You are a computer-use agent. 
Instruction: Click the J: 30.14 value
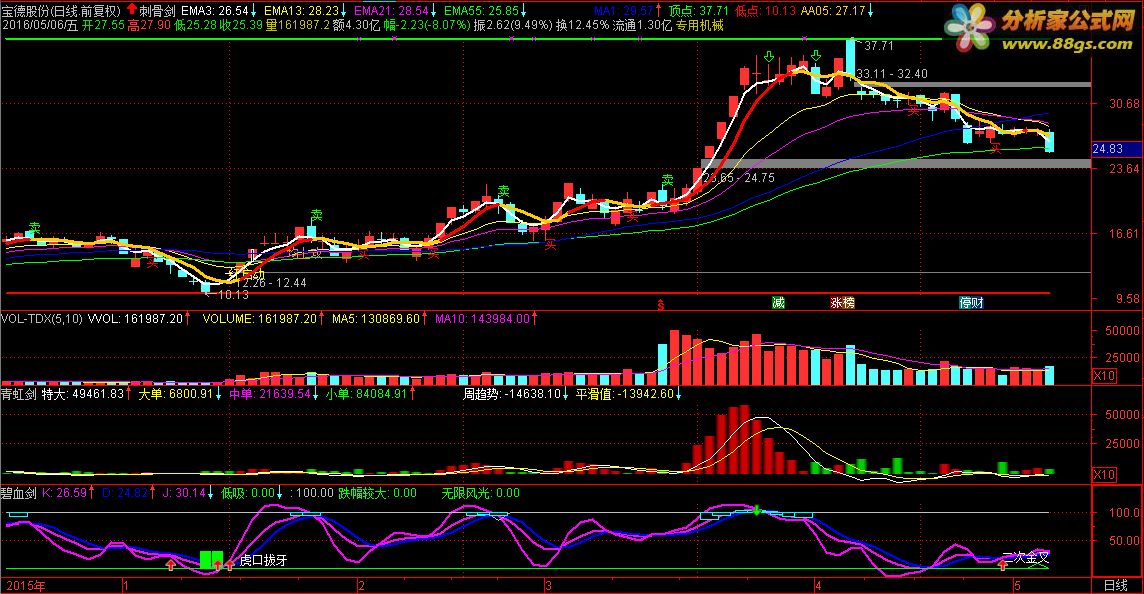click(x=184, y=493)
